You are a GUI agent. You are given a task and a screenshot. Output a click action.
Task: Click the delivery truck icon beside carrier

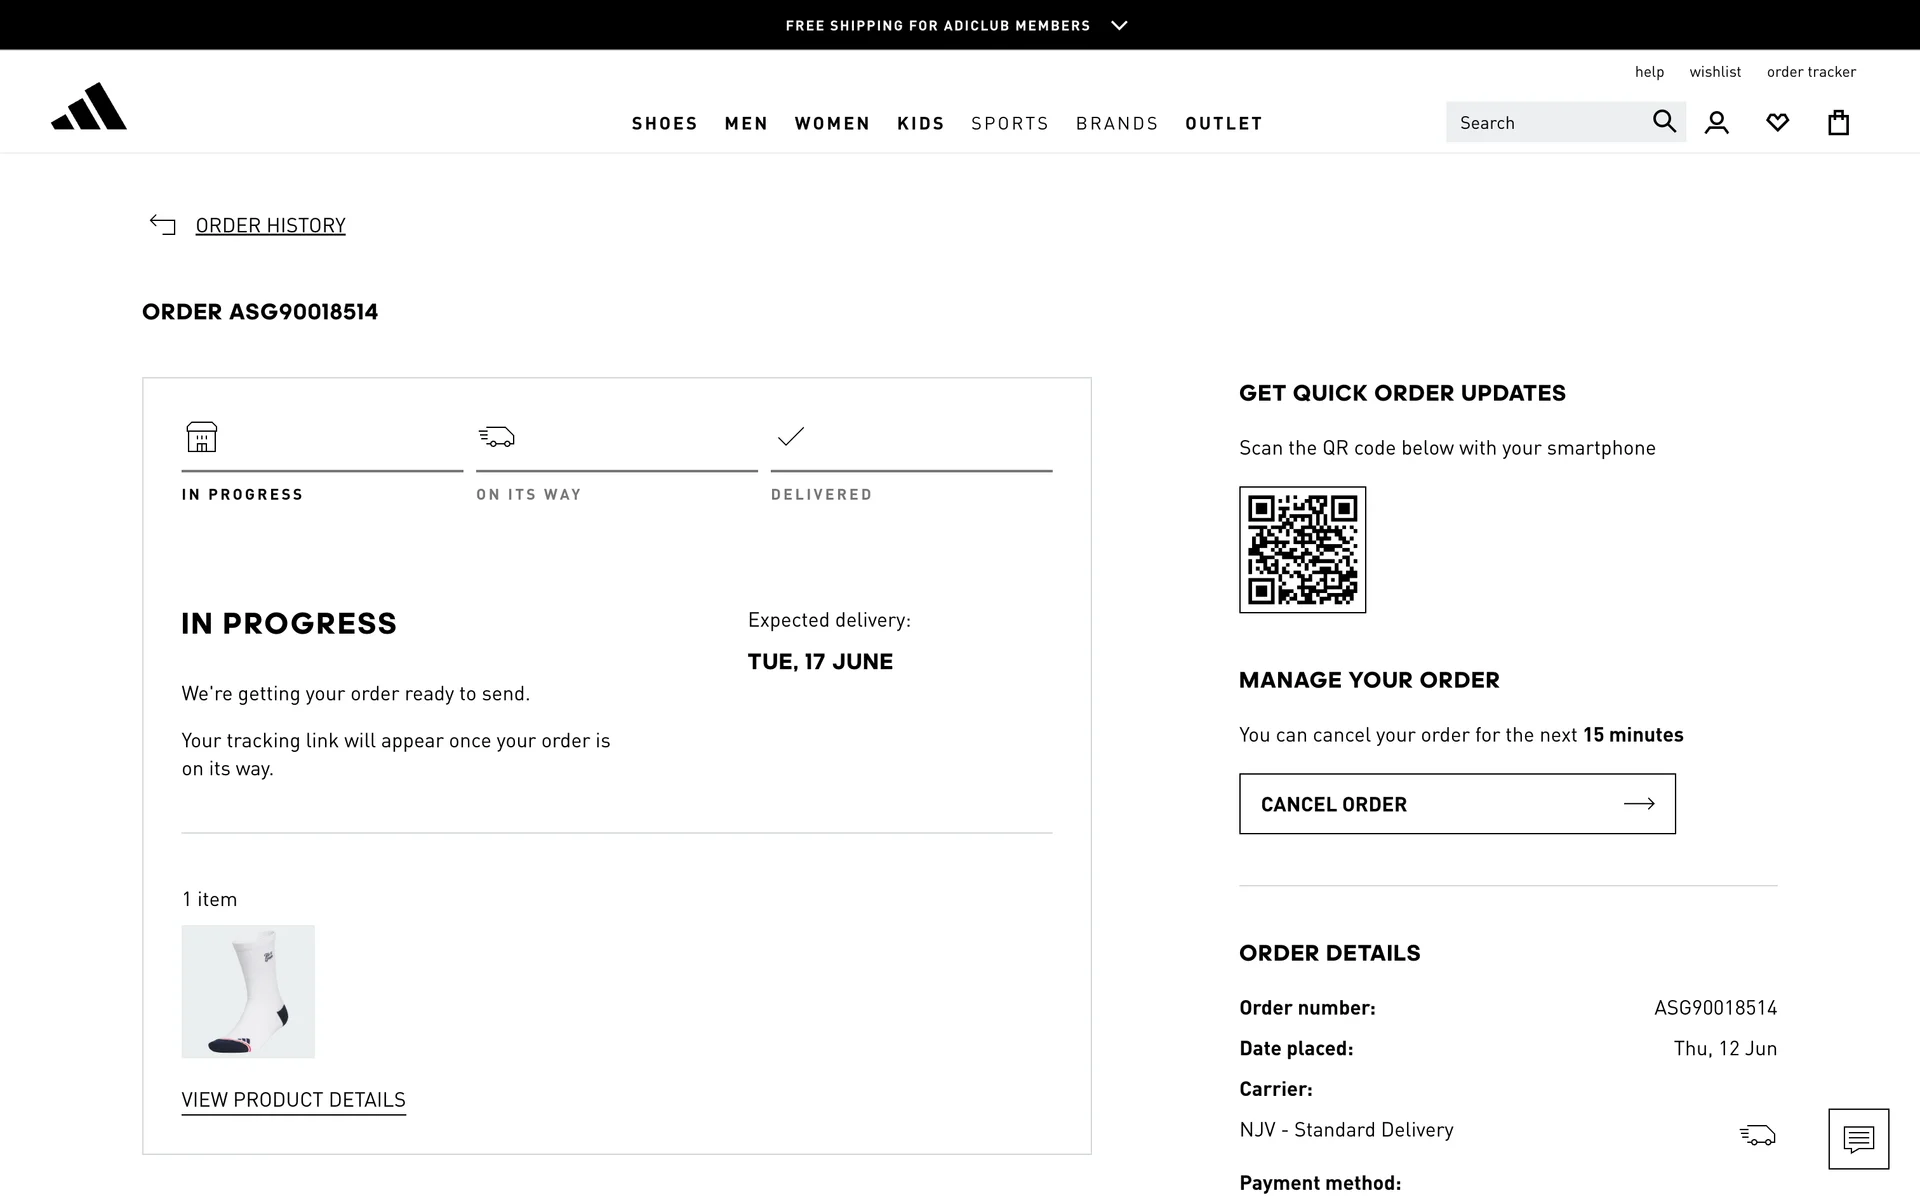1757,1135
